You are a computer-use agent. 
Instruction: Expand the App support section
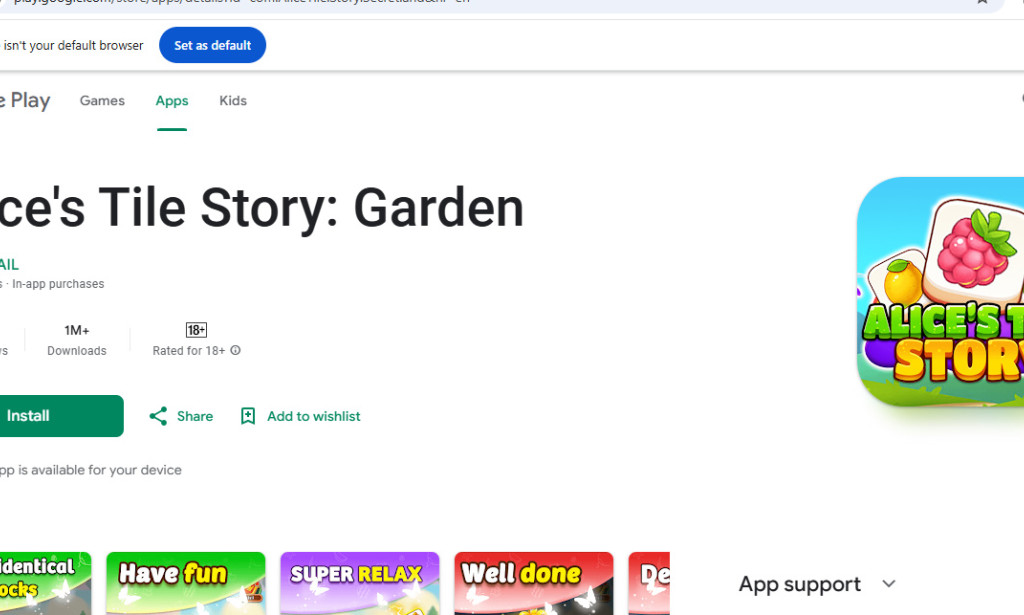click(799, 584)
